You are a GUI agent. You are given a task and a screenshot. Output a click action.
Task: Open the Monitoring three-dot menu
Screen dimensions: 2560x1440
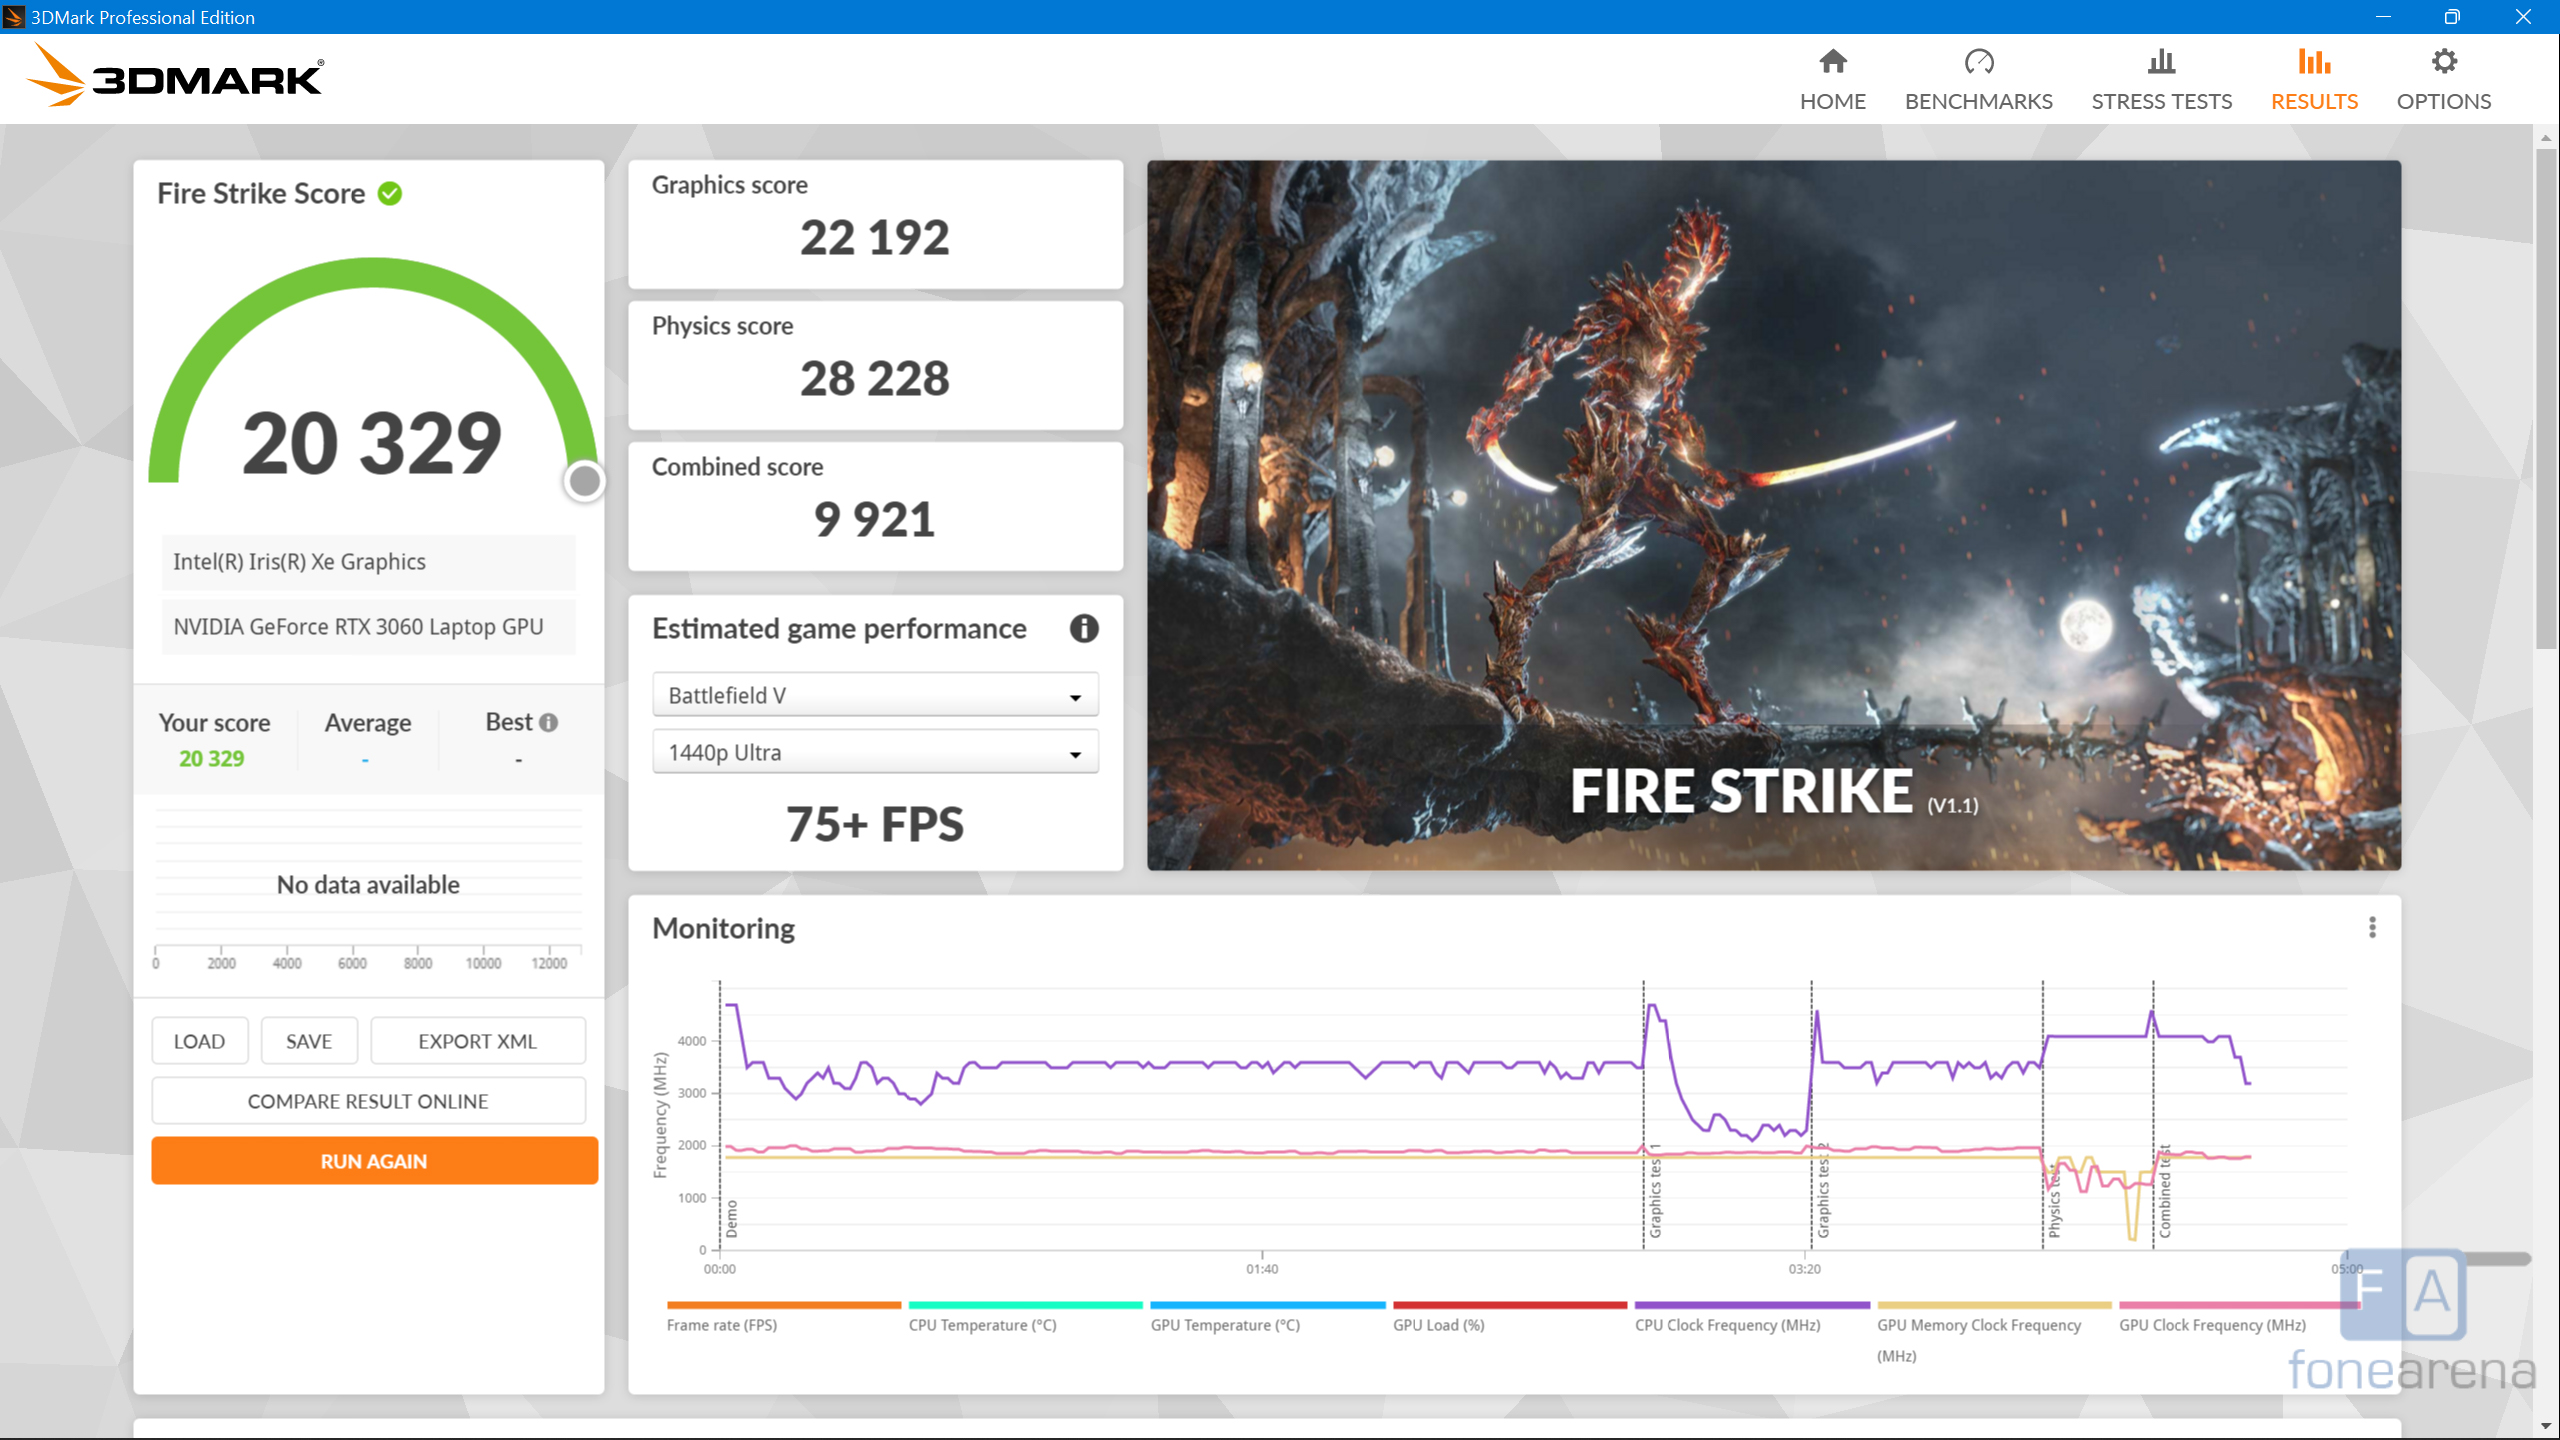[2372, 928]
